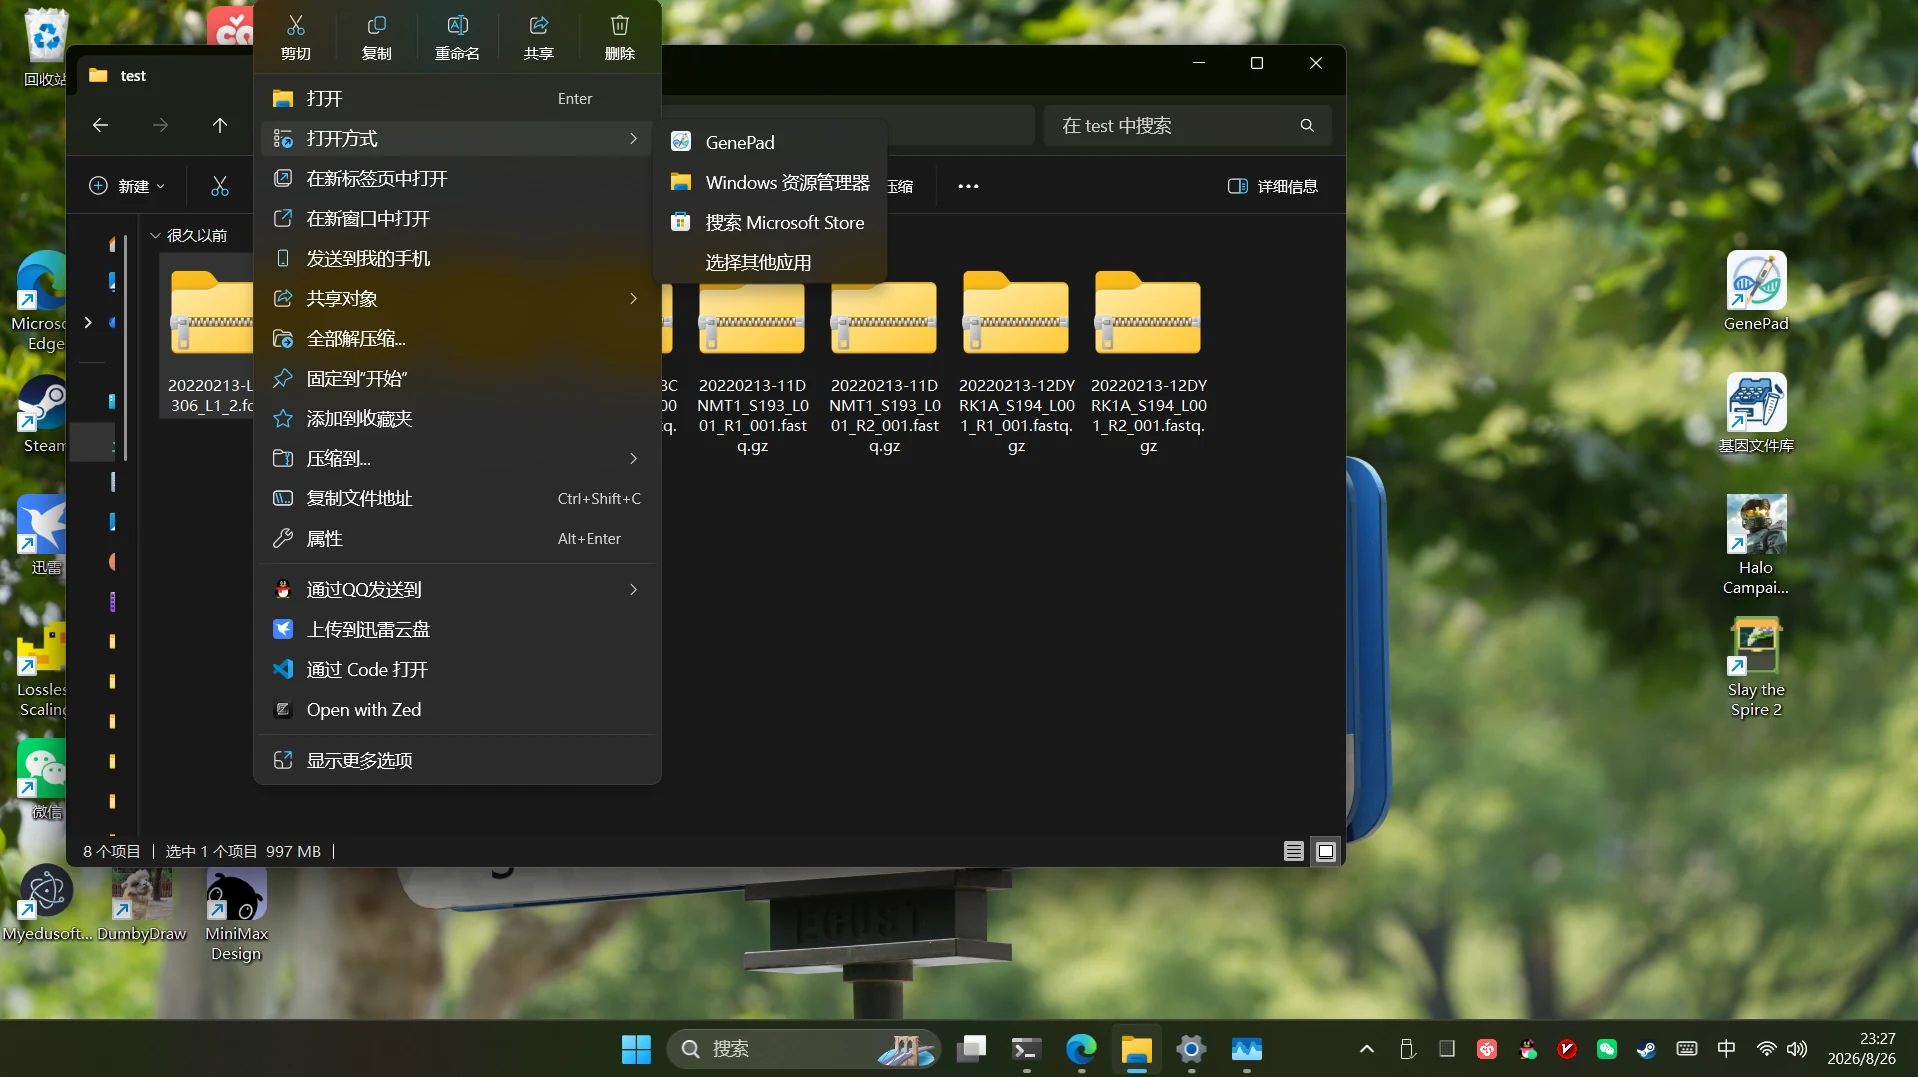Click 添加到收藏夹 entry
Screen dimensions: 1918x1077
click(x=457, y=418)
